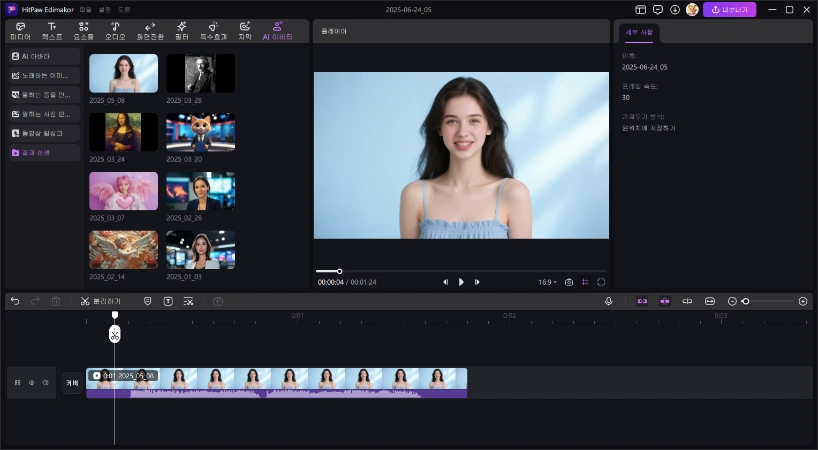The height and width of the screenshot is (450, 818).
Task: Open the download center icon
Action: pyautogui.click(x=675, y=10)
